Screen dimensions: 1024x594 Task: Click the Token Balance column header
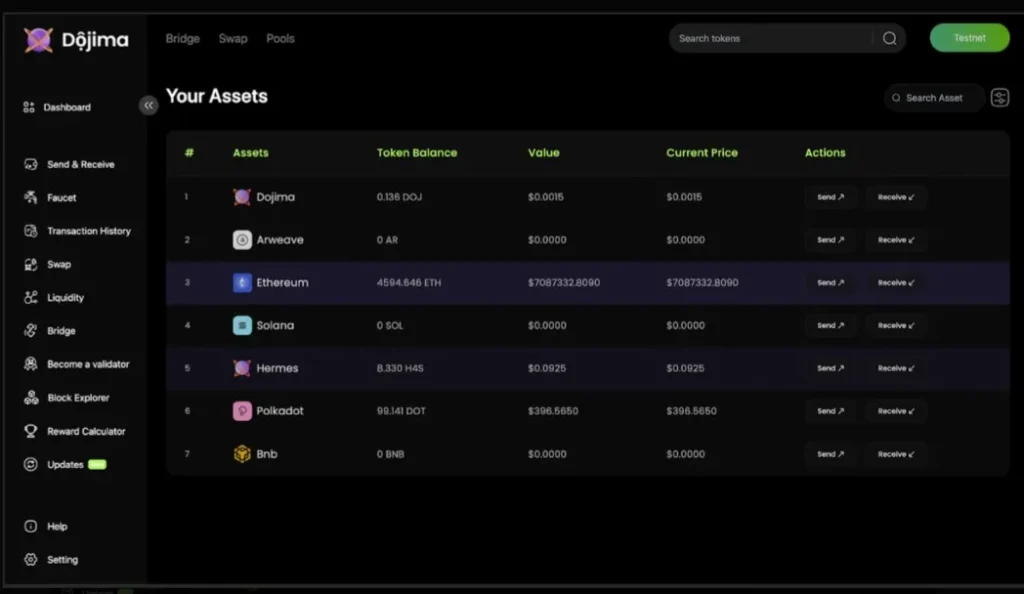click(x=417, y=153)
